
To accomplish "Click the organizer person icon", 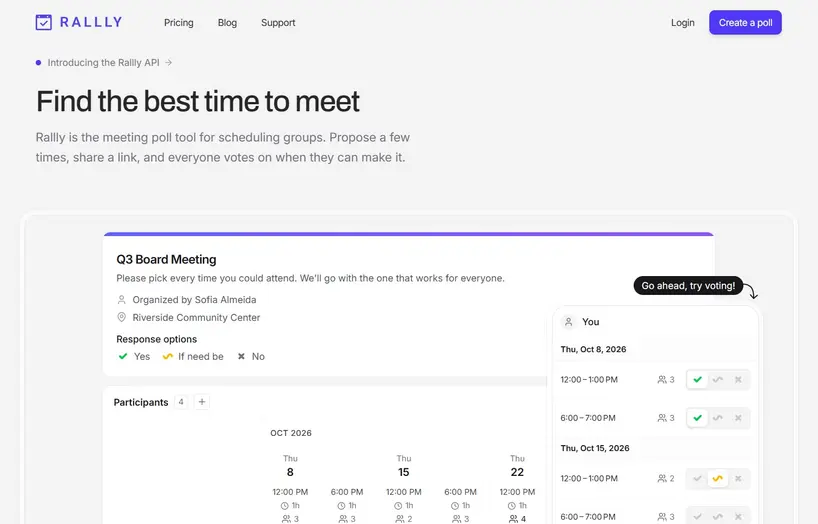I will [x=122, y=300].
